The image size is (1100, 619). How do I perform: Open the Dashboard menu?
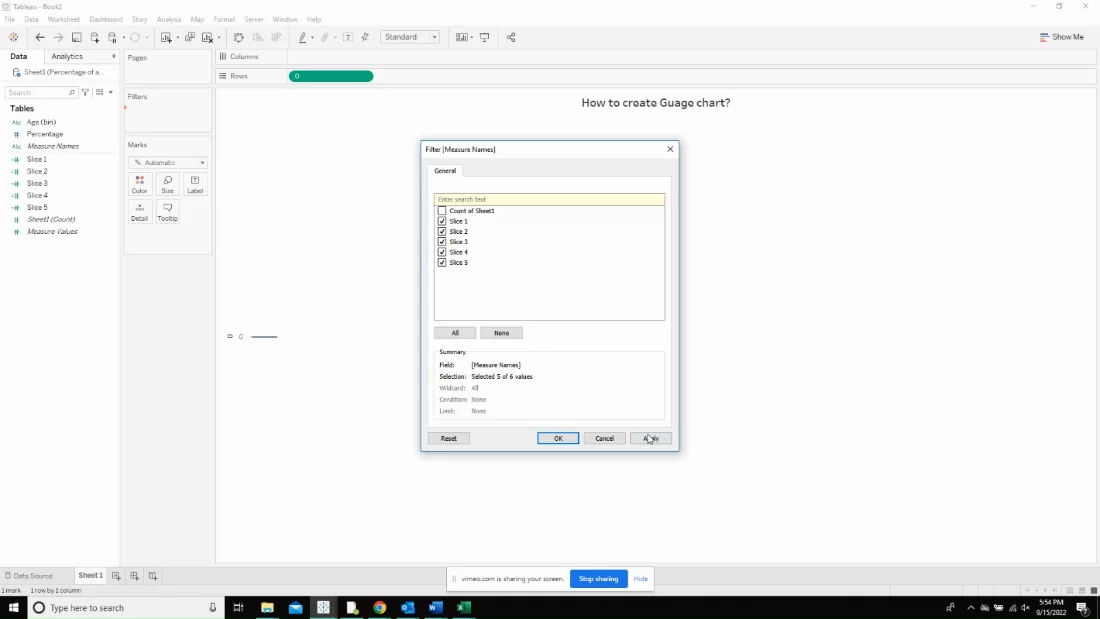click(105, 19)
